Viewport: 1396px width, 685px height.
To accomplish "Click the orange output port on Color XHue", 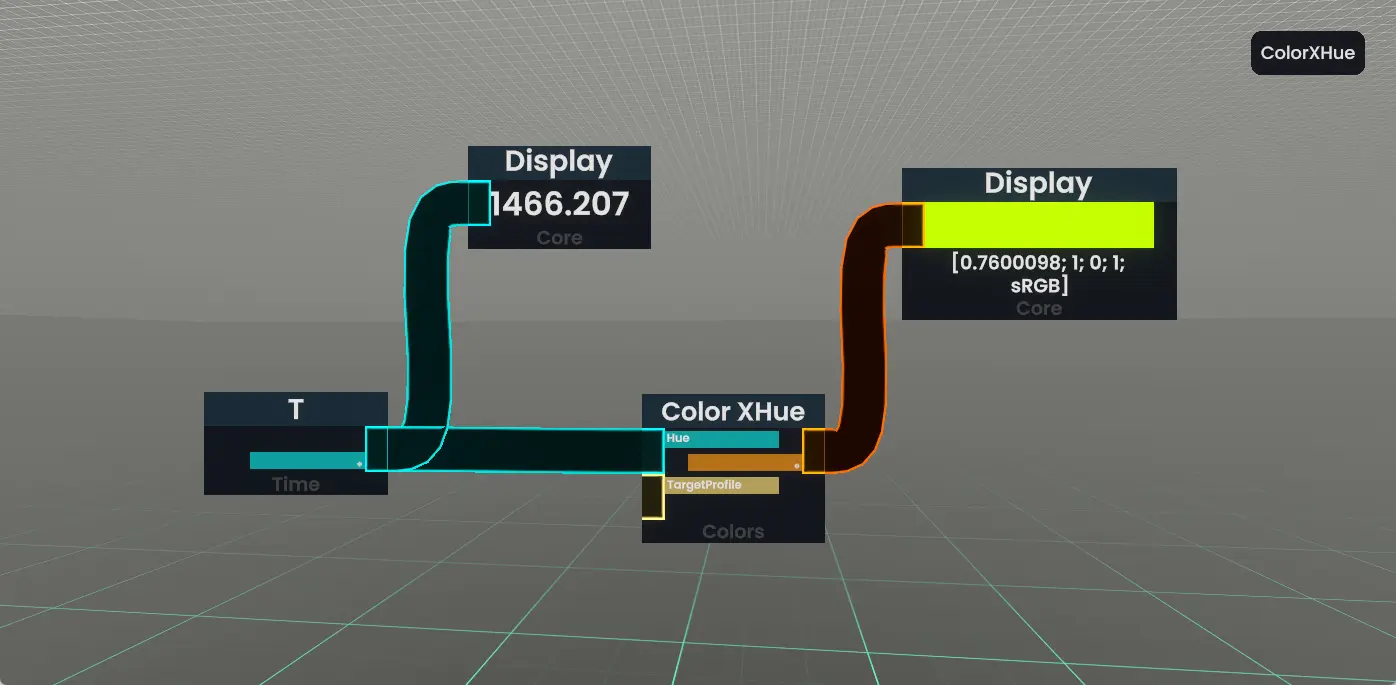I will [x=814, y=451].
